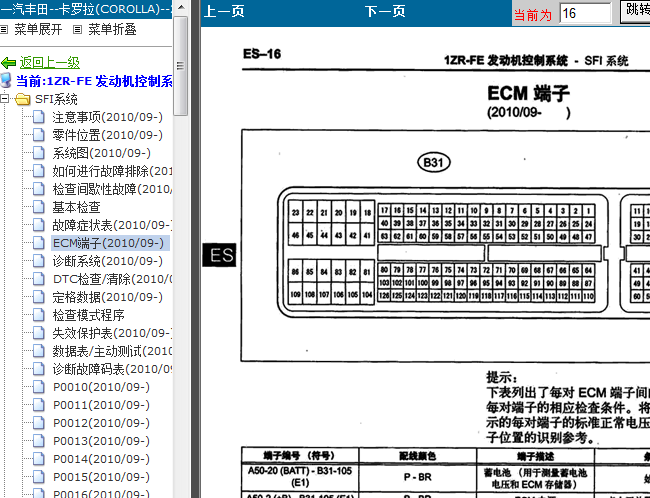Click the B31 connector label
The width and height of the screenshot is (650, 498).
tap(434, 162)
